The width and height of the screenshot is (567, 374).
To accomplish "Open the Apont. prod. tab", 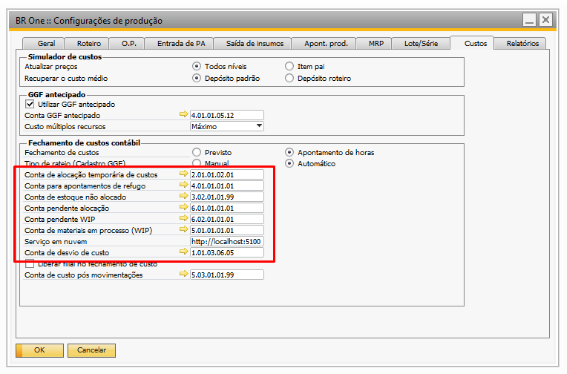I will (x=324, y=43).
